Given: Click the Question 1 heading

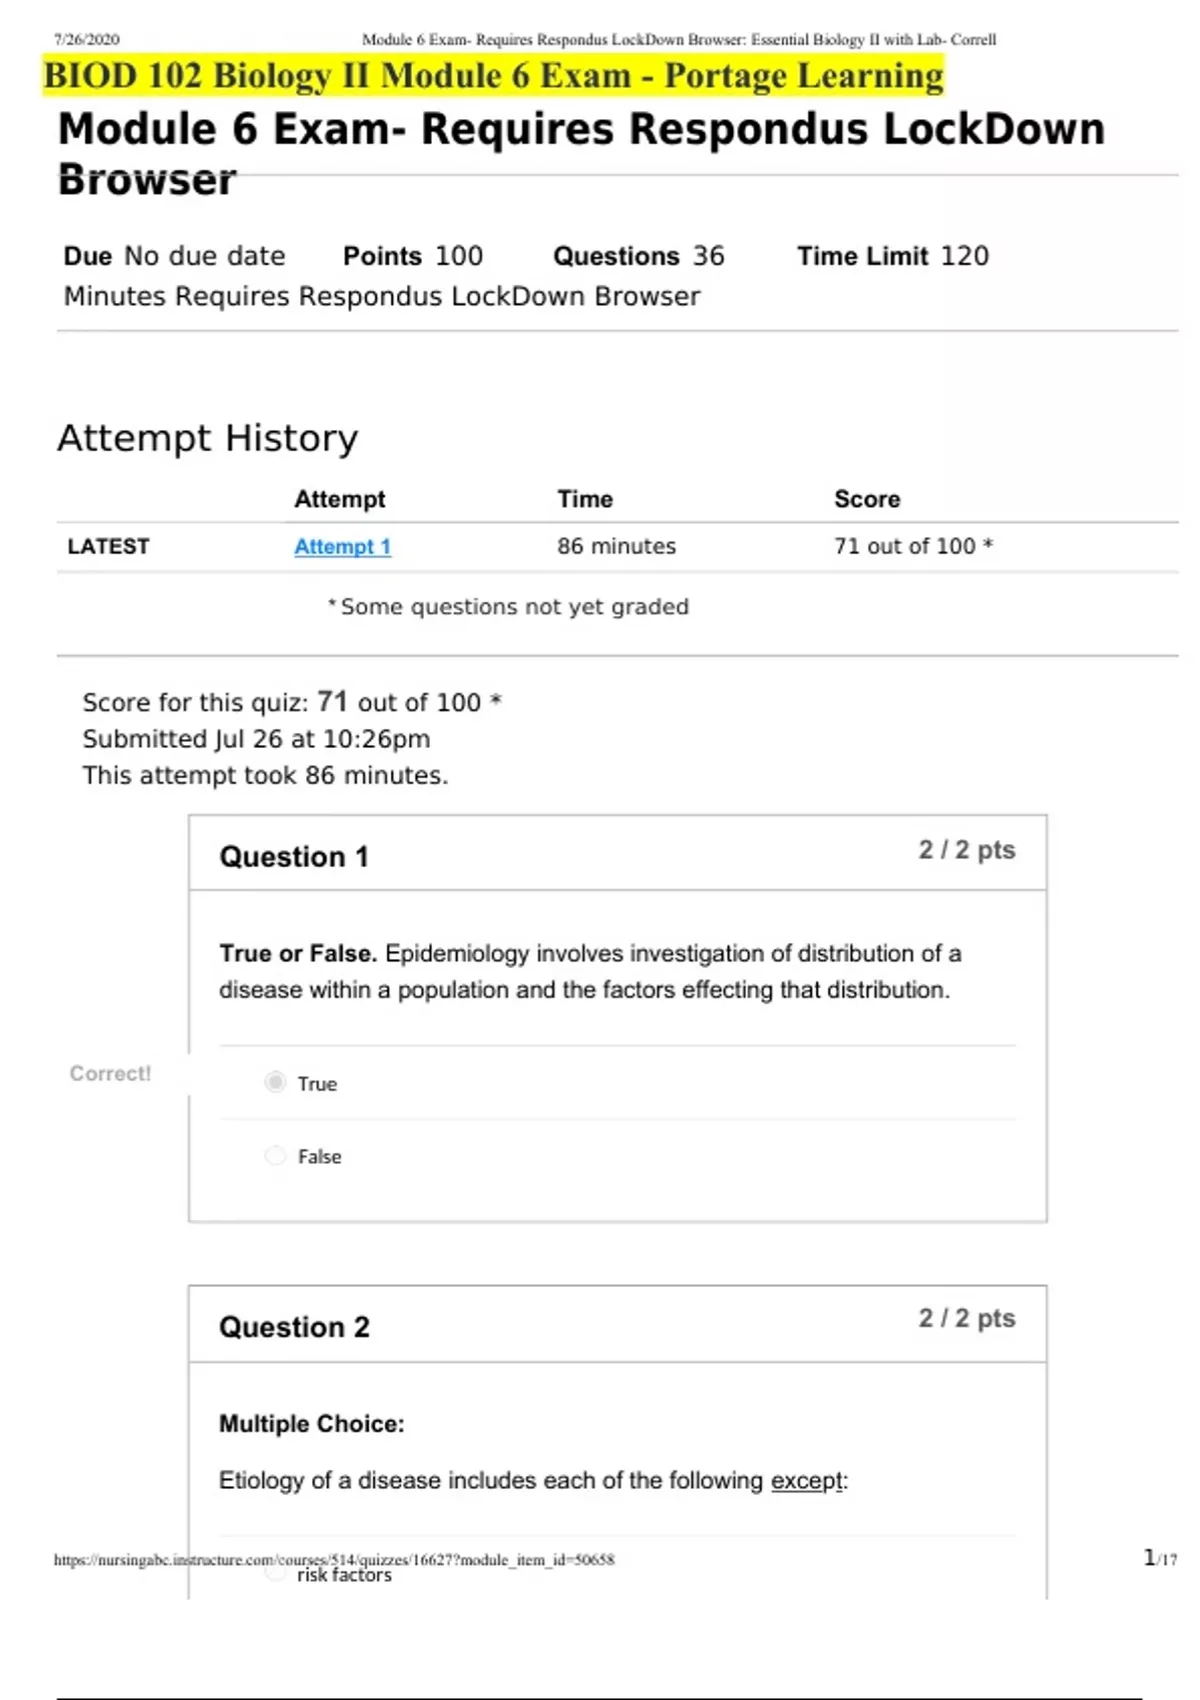Looking at the screenshot, I should tap(294, 857).
